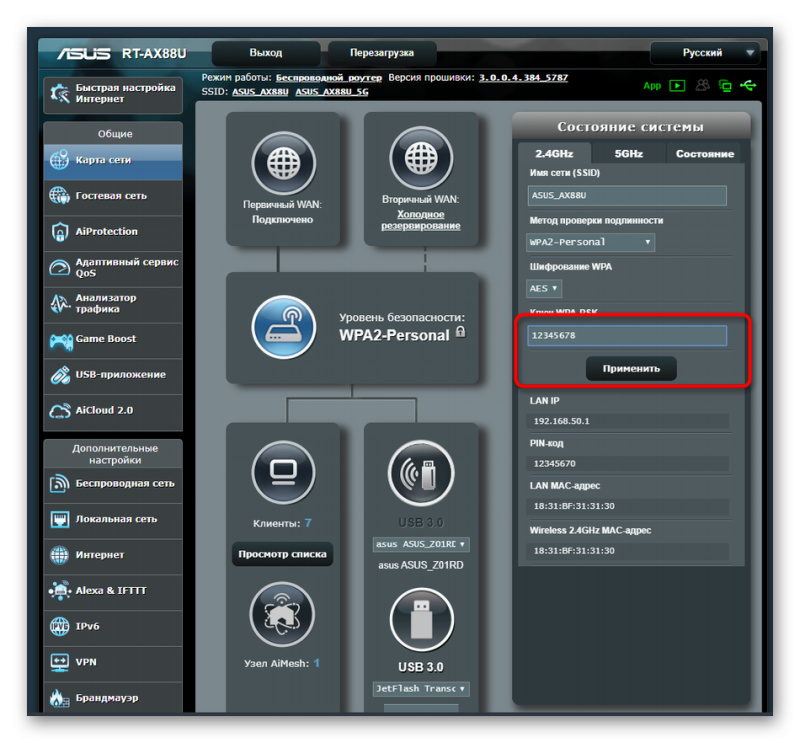The height and width of the screenshot is (743, 800).
Task: Click the USB flash drive icon above JetFlash
Action: tap(421, 620)
